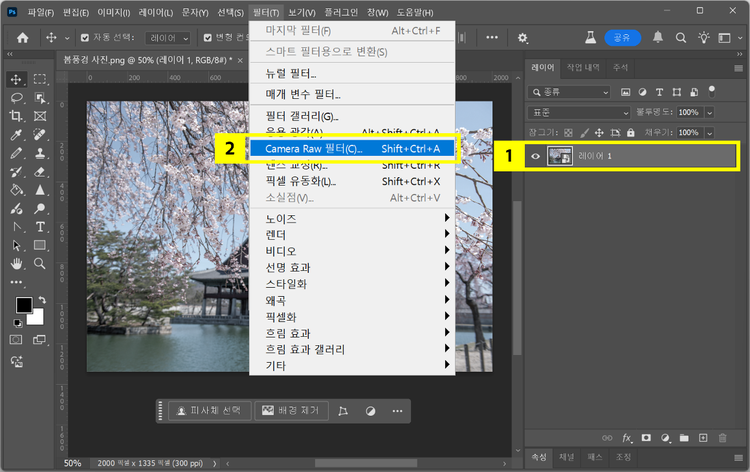
Task: Lock all layer attributes padlock
Action: click(630, 132)
